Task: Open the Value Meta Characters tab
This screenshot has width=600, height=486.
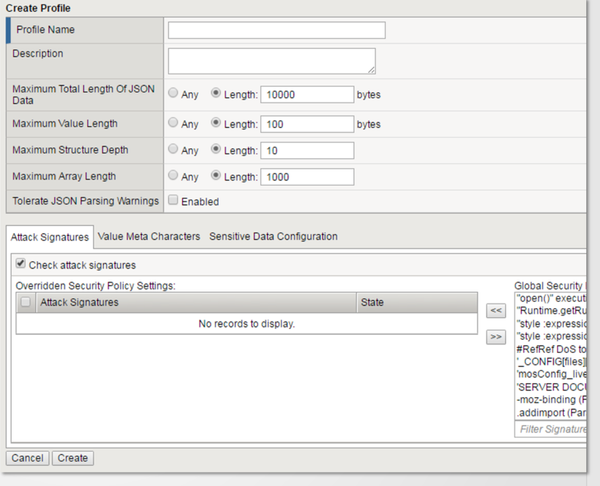Action: point(149,237)
